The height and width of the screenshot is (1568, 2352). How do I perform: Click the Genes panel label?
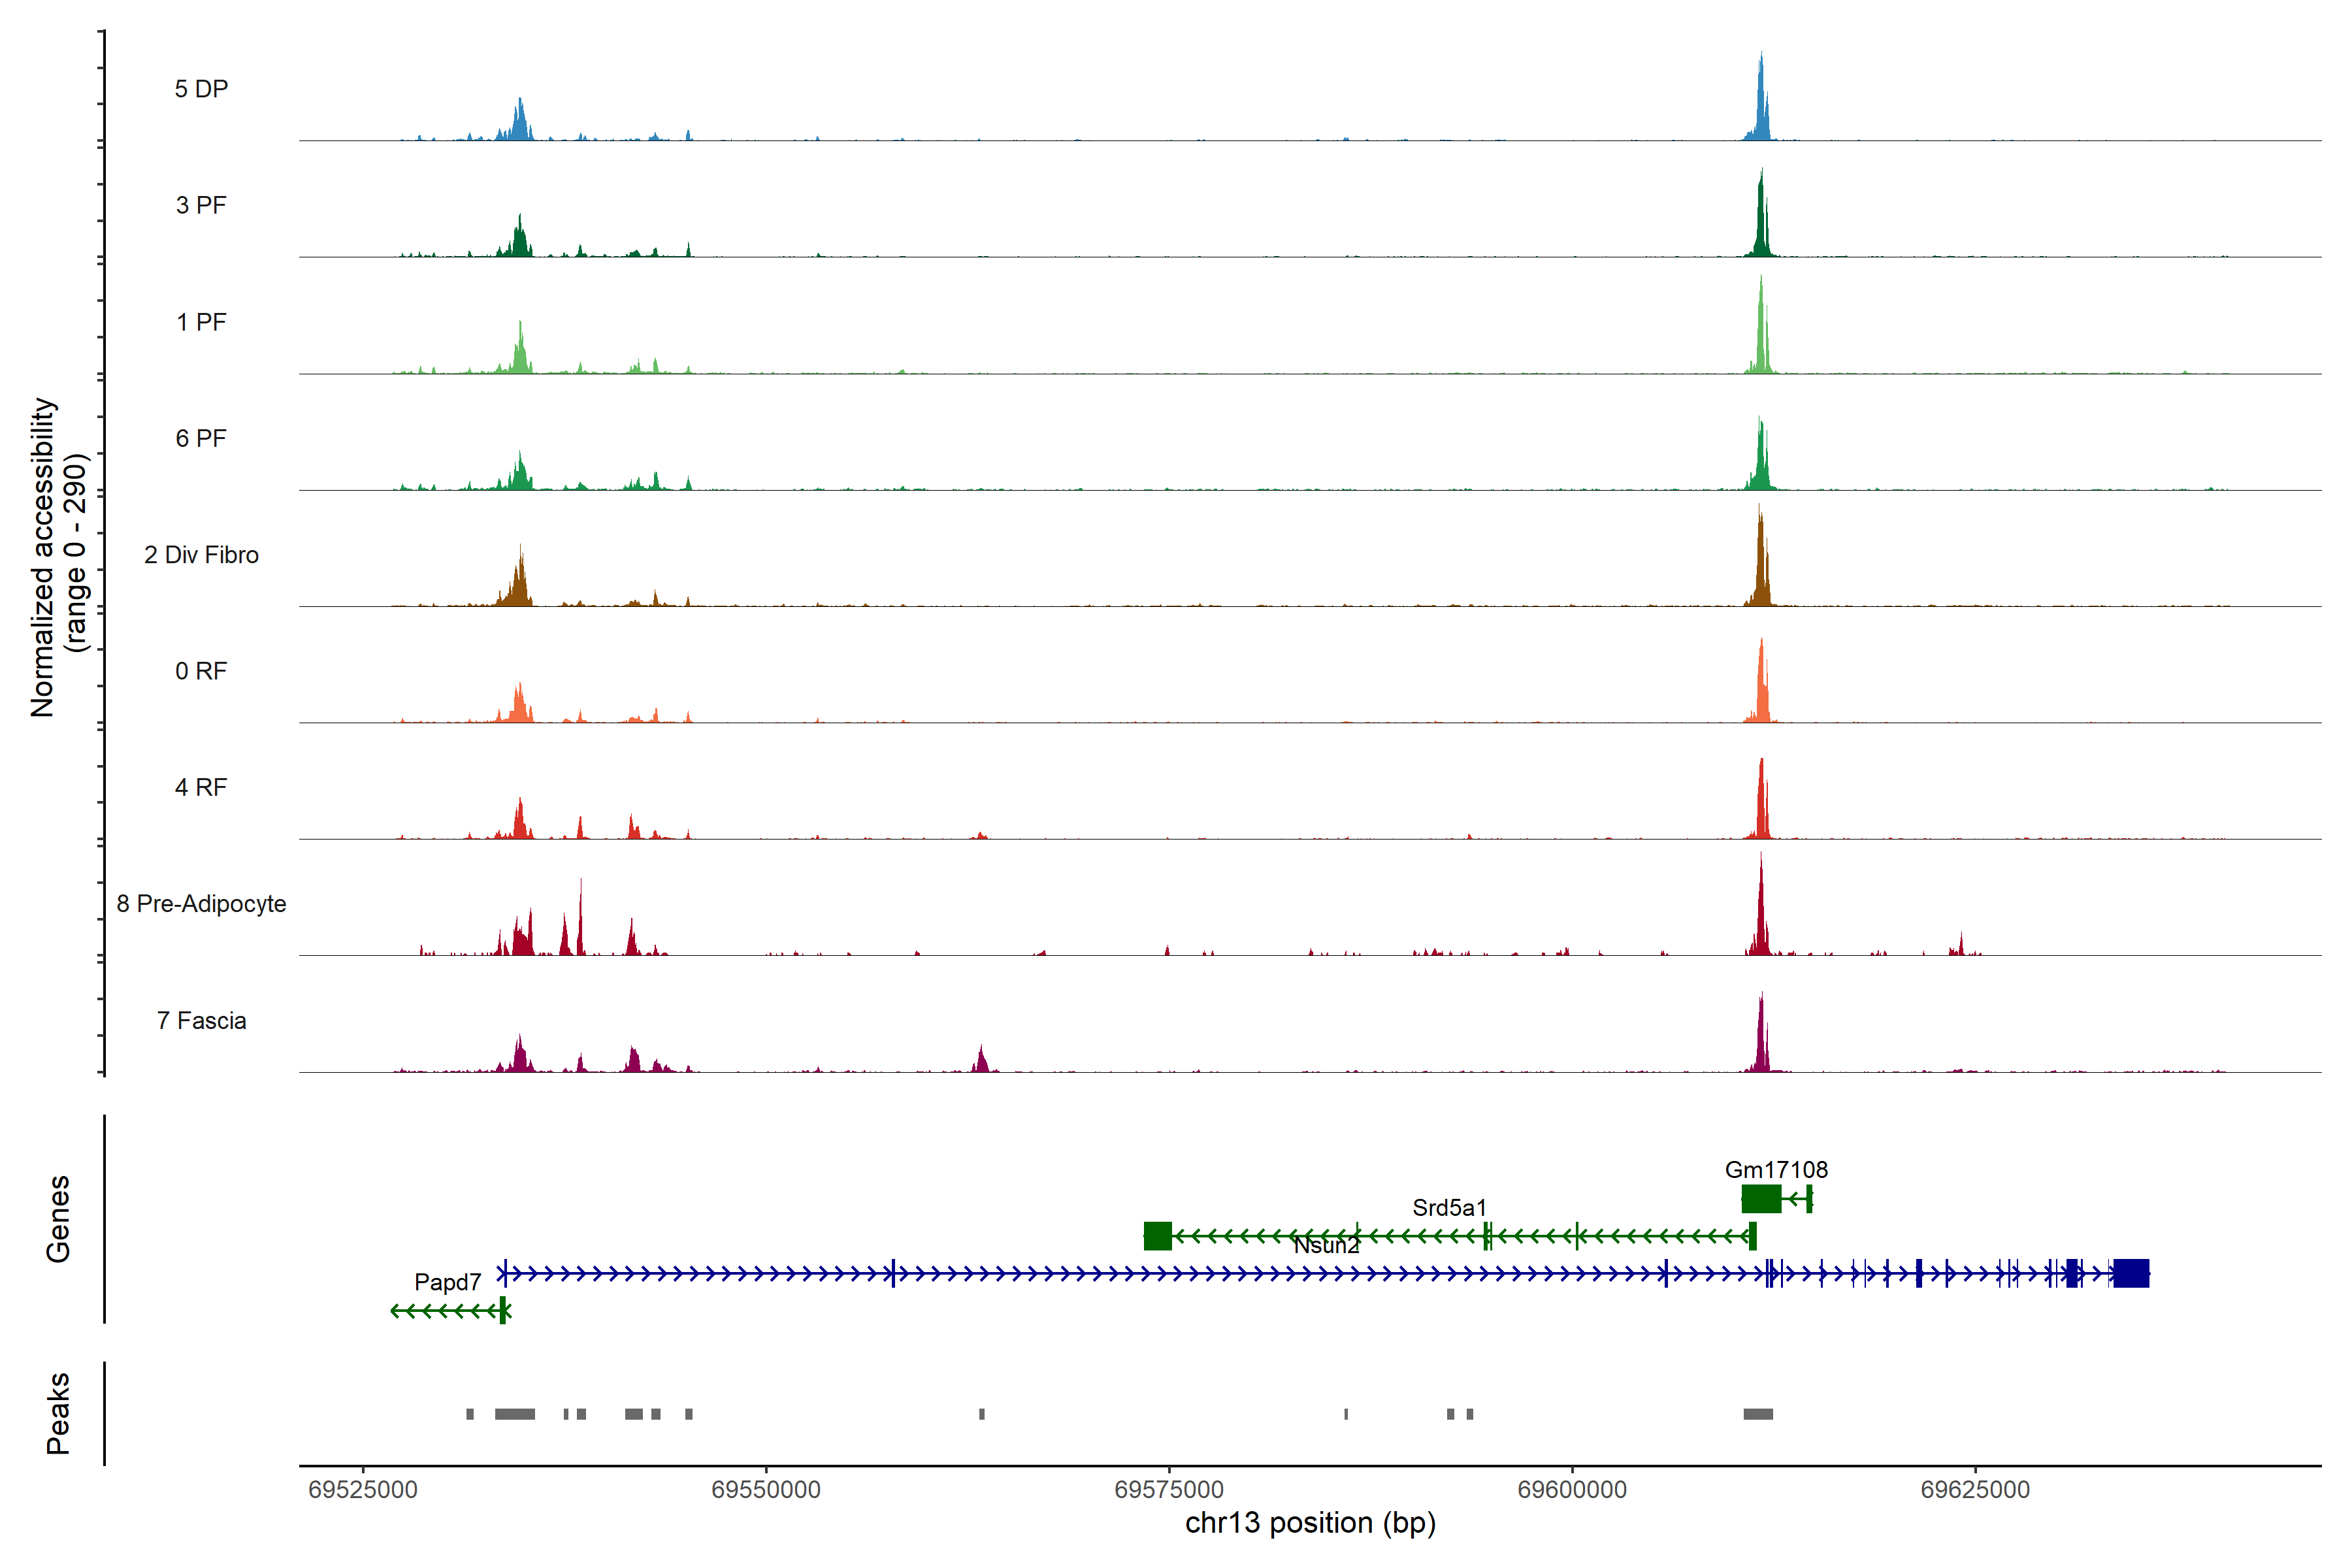pyautogui.click(x=58, y=1219)
